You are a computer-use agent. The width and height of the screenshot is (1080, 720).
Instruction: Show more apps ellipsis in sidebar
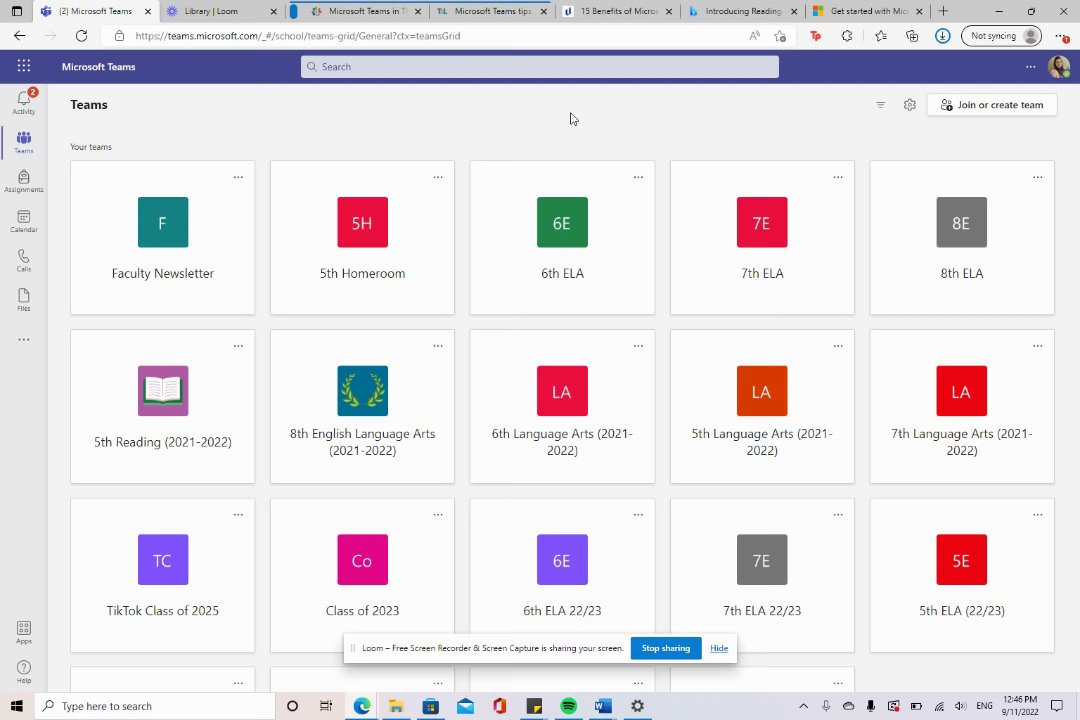point(24,340)
